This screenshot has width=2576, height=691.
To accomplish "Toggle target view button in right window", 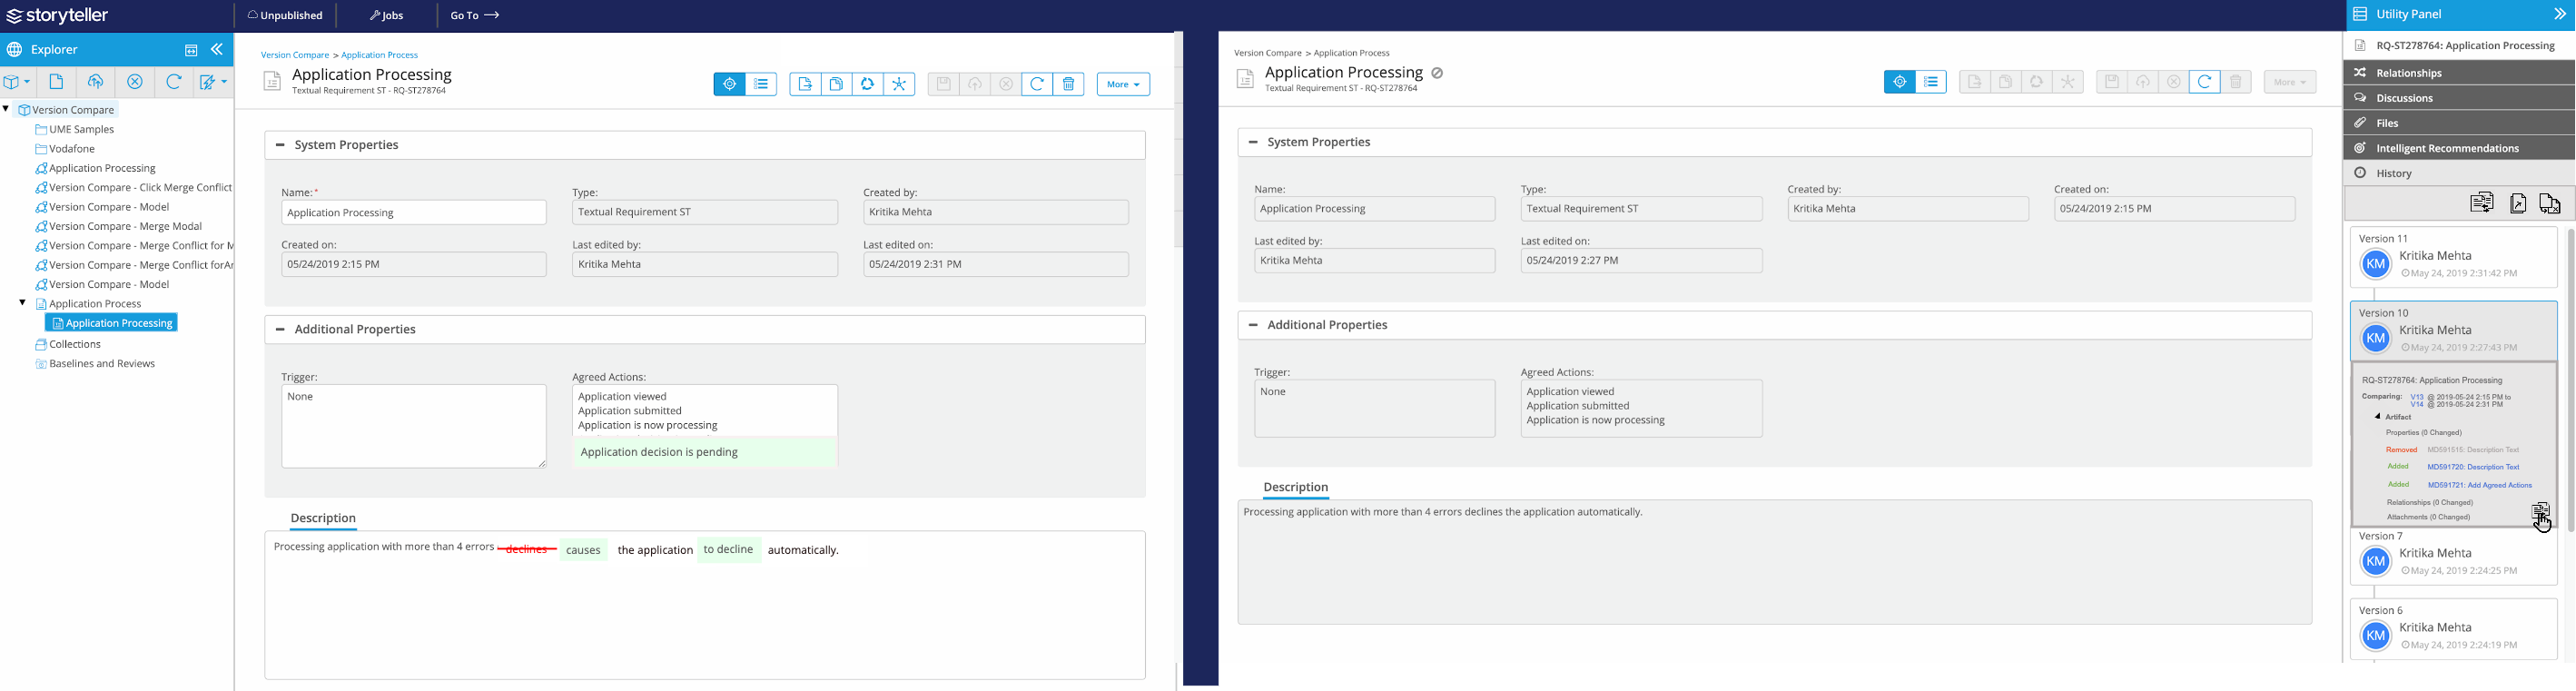I will [x=1900, y=82].
